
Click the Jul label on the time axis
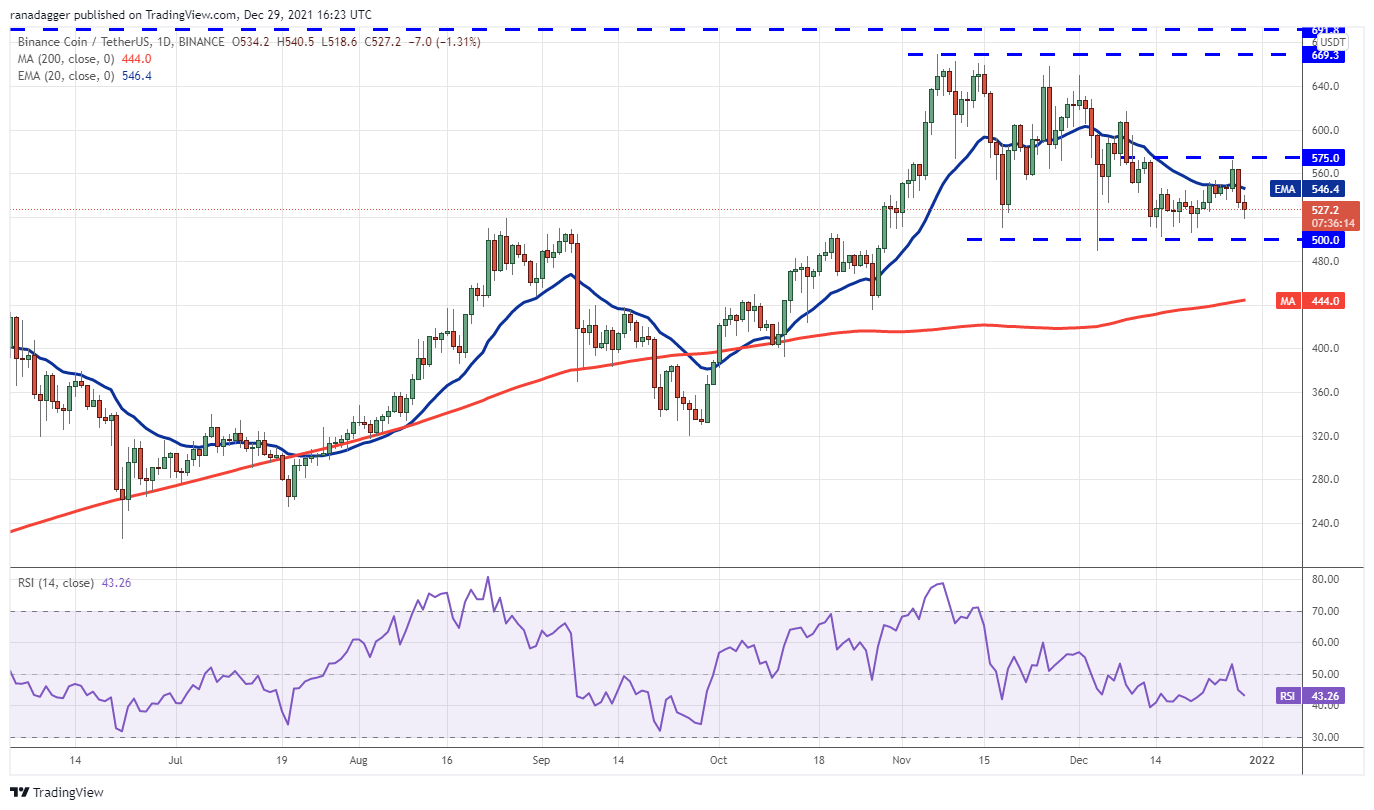pyautogui.click(x=177, y=760)
